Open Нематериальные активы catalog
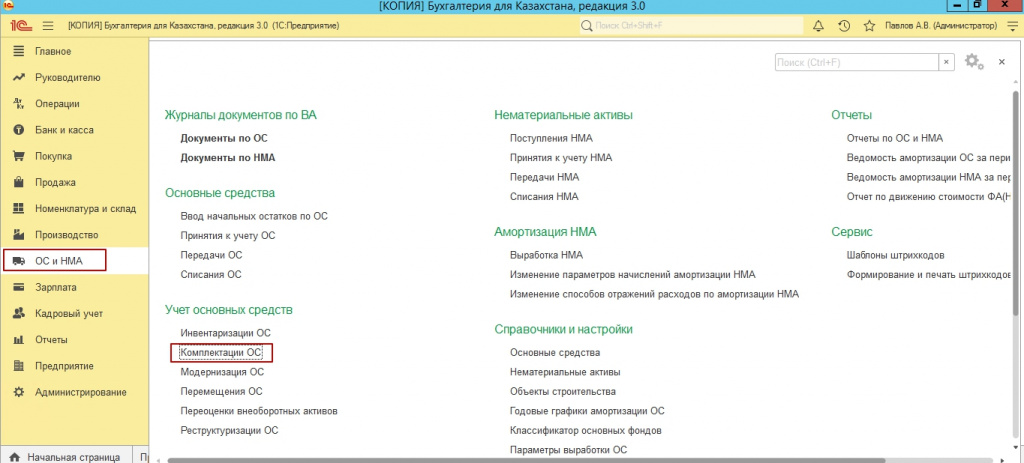The height and width of the screenshot is (463, 1024). tap(565, 372)
